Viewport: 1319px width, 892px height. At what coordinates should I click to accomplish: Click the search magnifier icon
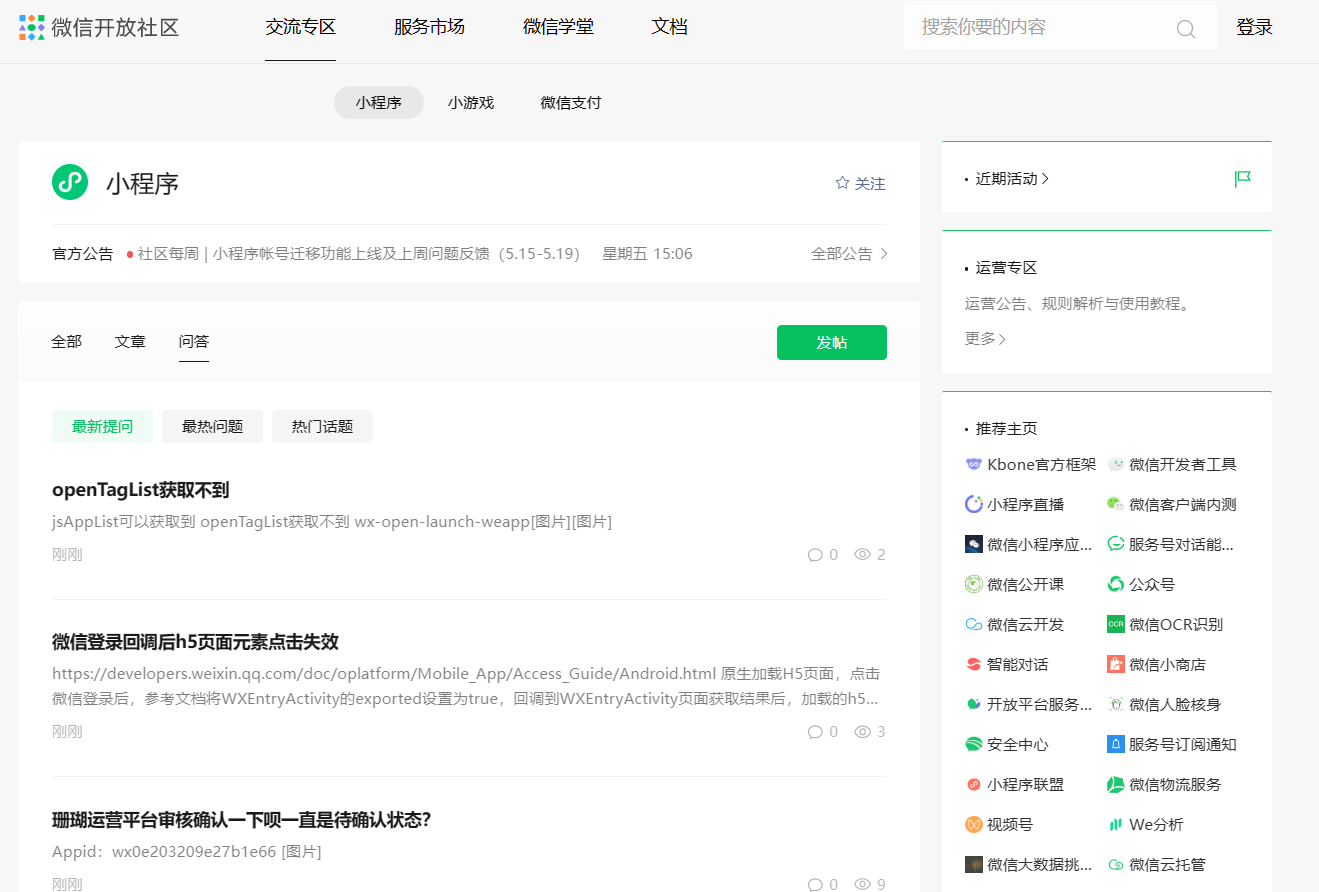(1185, 29)
